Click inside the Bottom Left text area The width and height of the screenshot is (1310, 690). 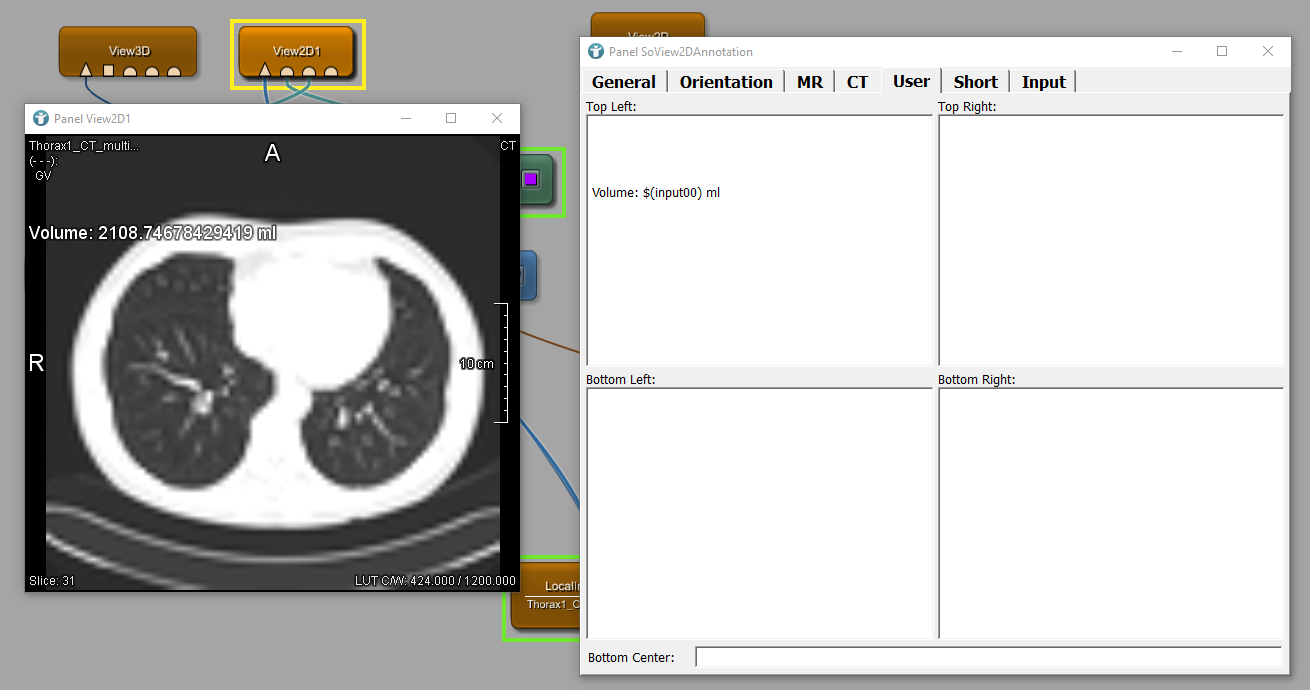[x=759, y=512]
